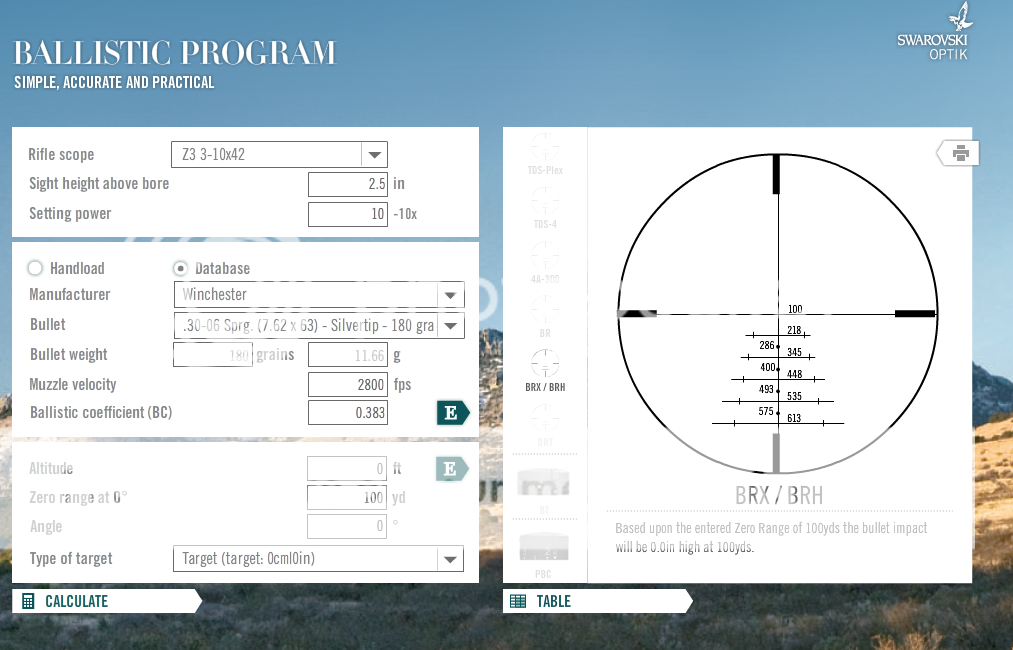
Task: Click the printer icon
Action: click(x=959, y=153)
